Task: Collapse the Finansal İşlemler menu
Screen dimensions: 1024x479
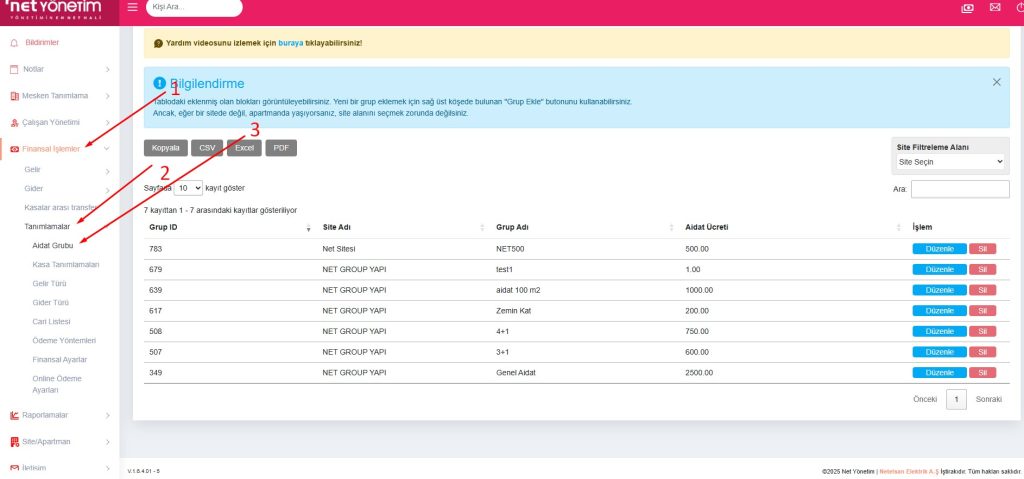Action: tap(107, 149)
